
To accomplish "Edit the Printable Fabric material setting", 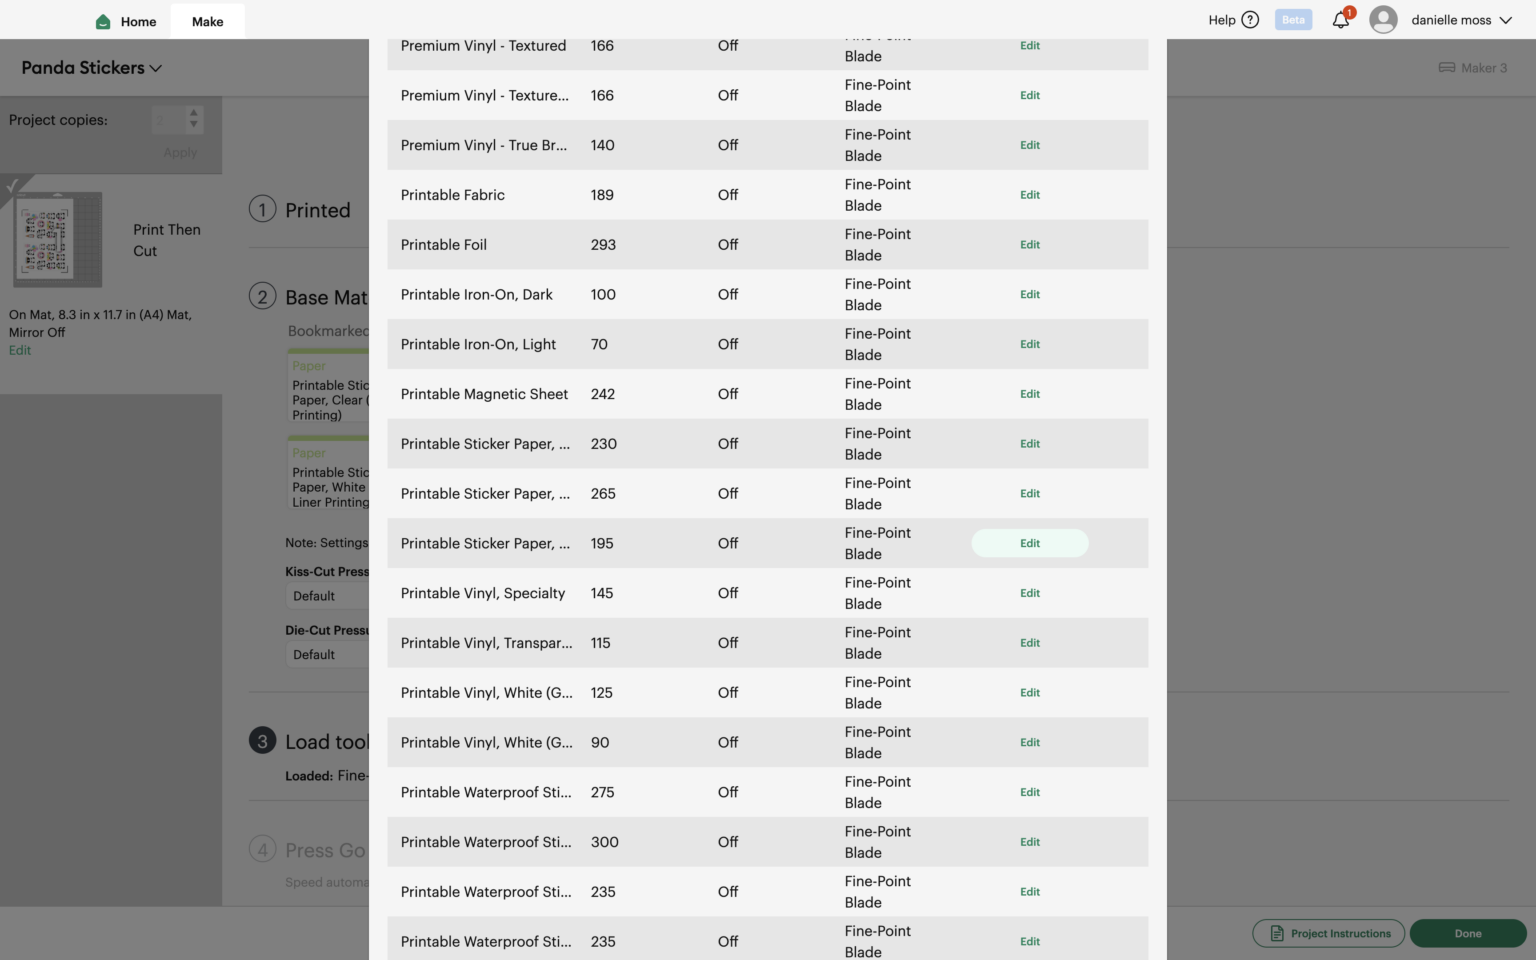I will click(x=1030, y=195).
